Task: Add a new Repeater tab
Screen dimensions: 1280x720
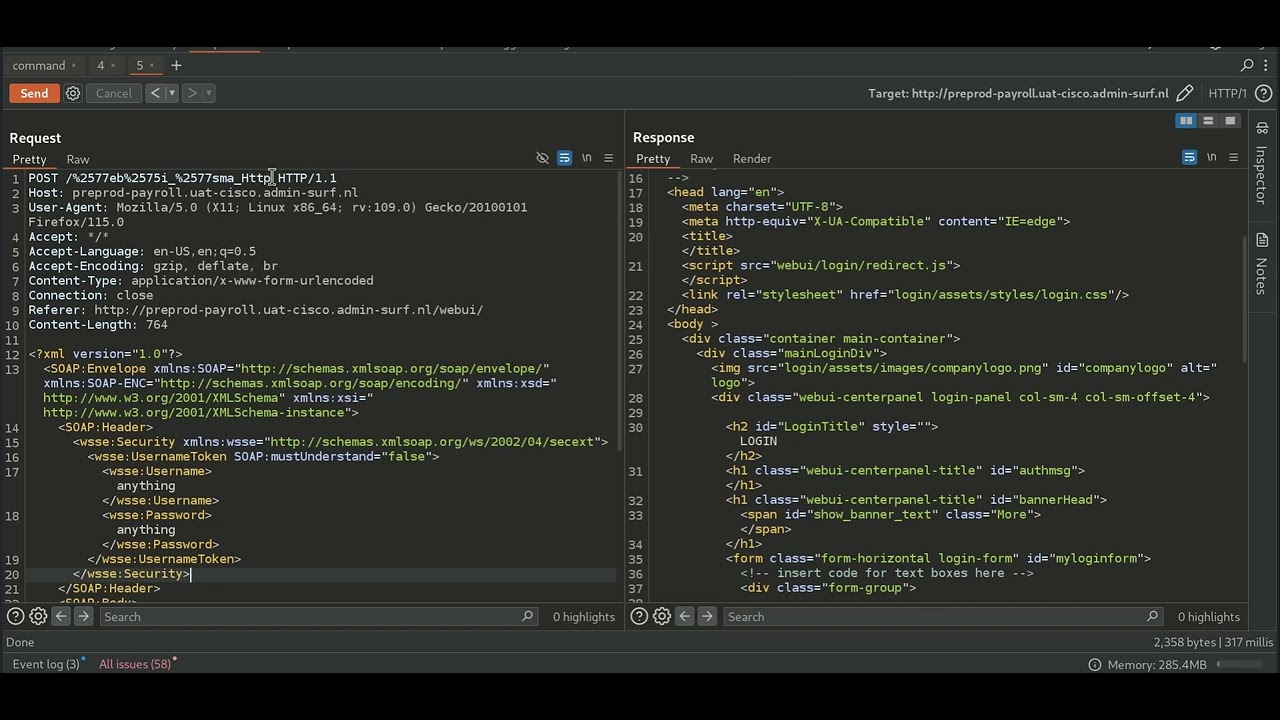Action: [x=176, y=65]
